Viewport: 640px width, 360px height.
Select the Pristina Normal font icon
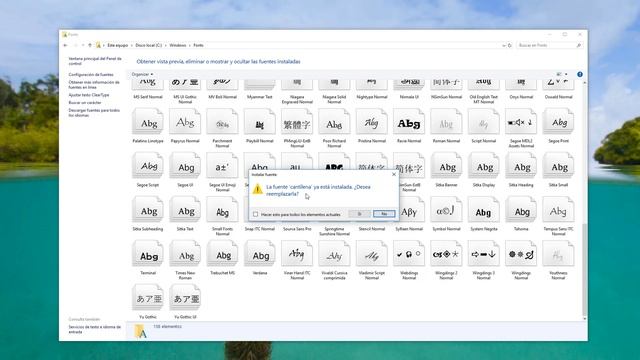[371, 122]
